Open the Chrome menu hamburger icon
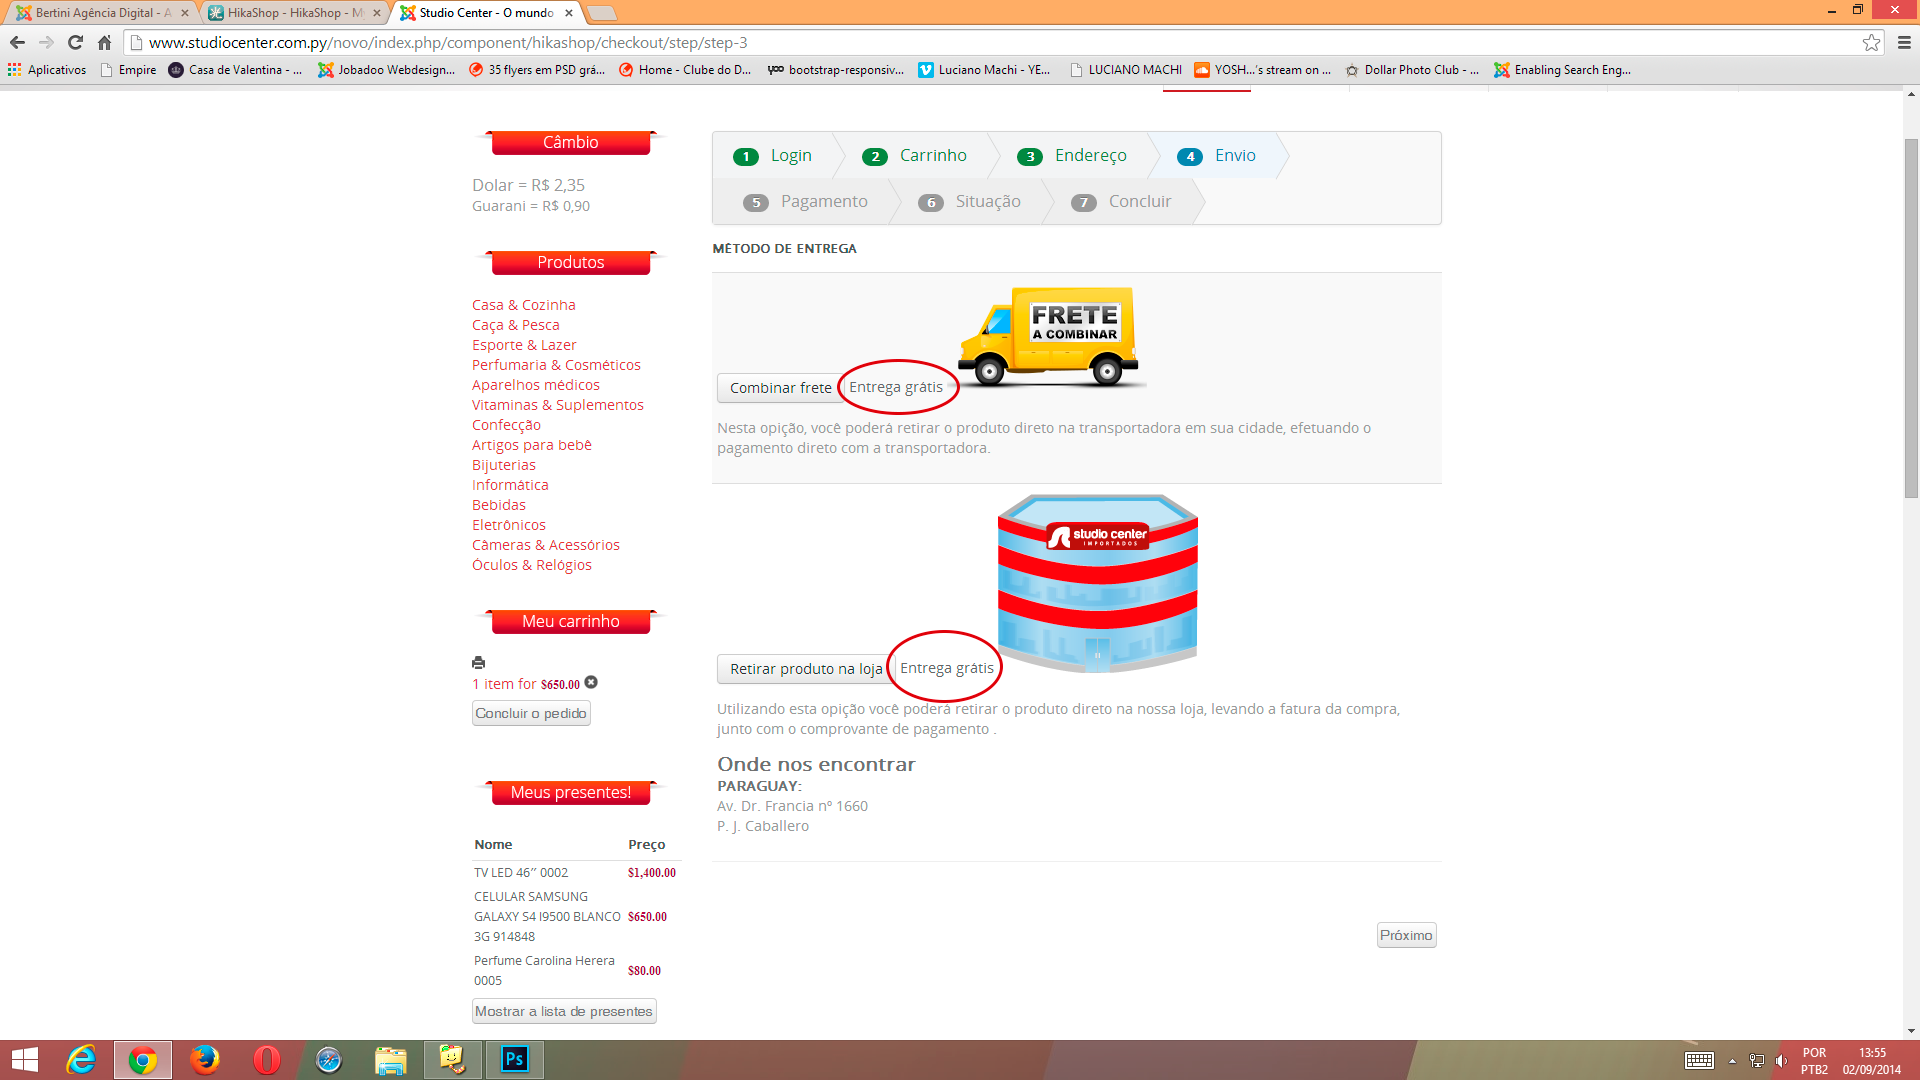This screenshot has width=1920, height=1080. [1904, 42]
